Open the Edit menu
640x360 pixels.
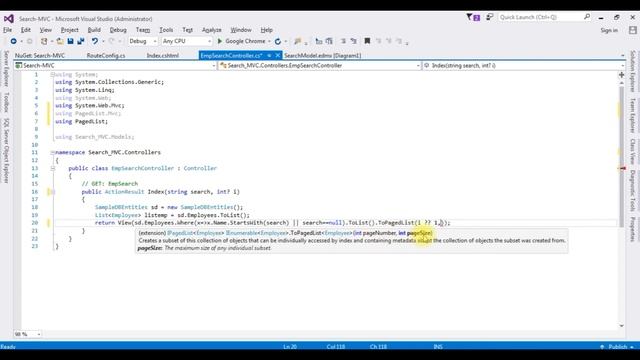click(26, 30)
